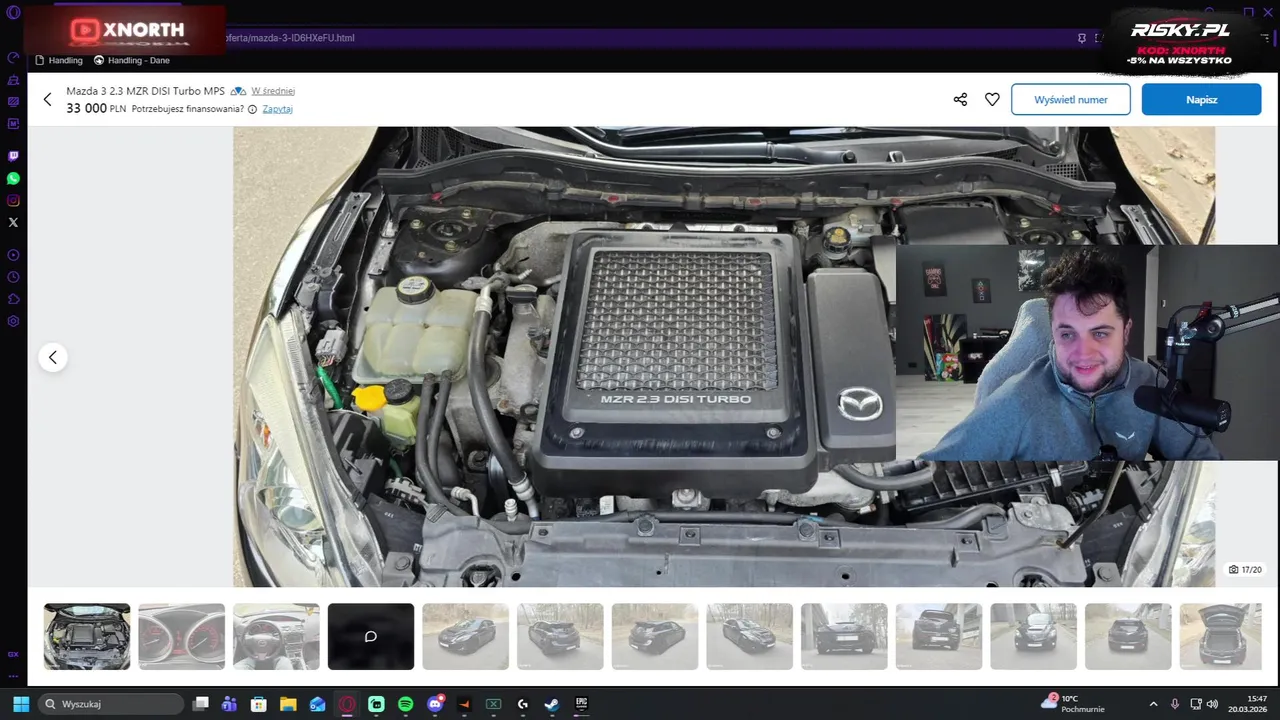Open File Explorer from the taskbar
Viewport: 1280px width, 720px height.
(x=288, y=704)
